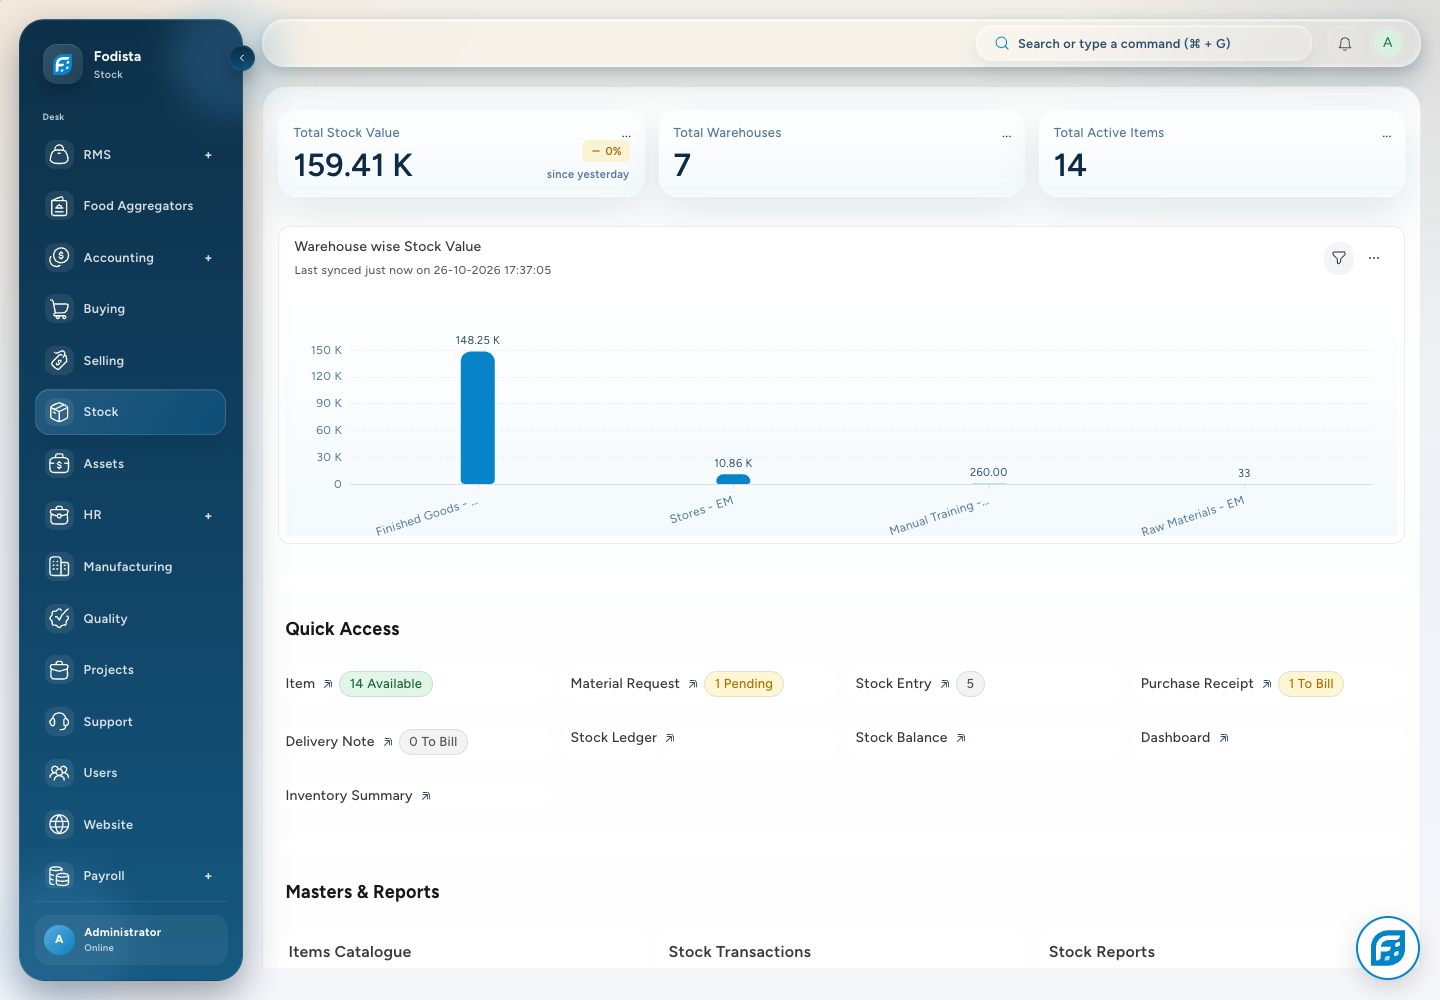This screenshot has width=1440, height=1000.
Task: Click the Accounting coin icon
Action: coord(60,258)
